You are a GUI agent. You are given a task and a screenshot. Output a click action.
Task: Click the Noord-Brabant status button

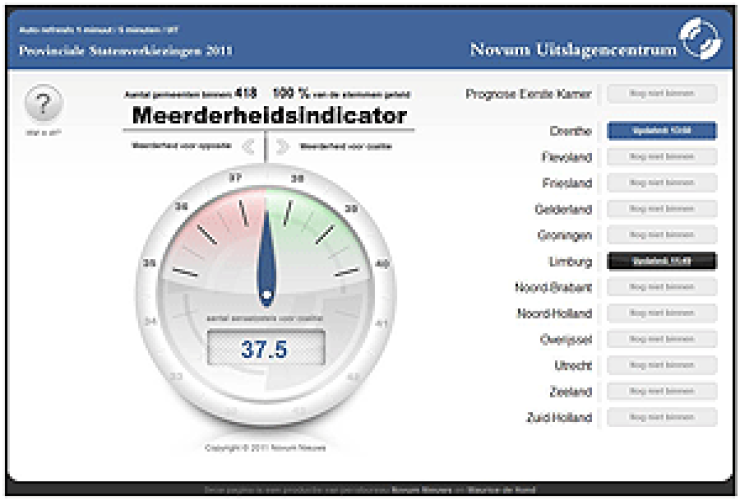pos(662,287)
